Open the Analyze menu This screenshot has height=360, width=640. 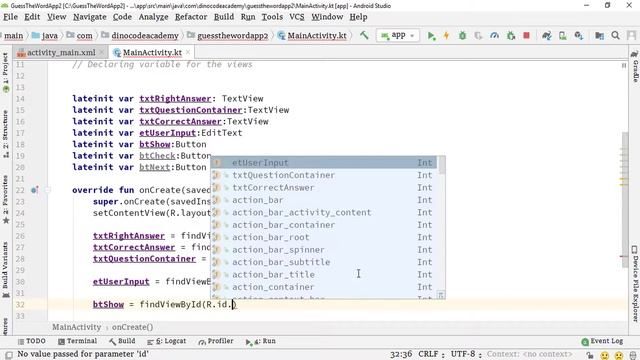pyautogui.click(x=153, y=17)
